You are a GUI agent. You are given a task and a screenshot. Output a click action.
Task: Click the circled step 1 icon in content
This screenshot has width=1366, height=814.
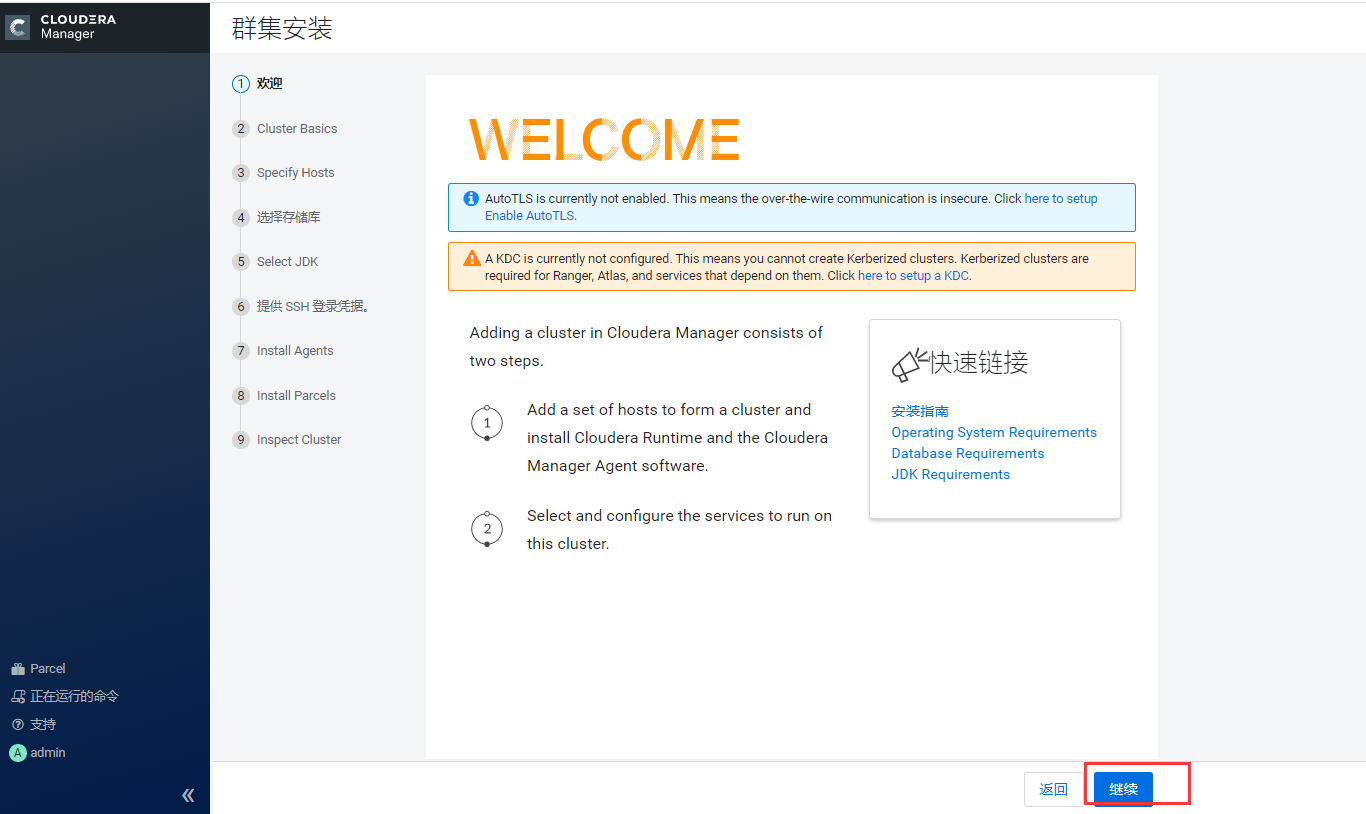(487, 423)
